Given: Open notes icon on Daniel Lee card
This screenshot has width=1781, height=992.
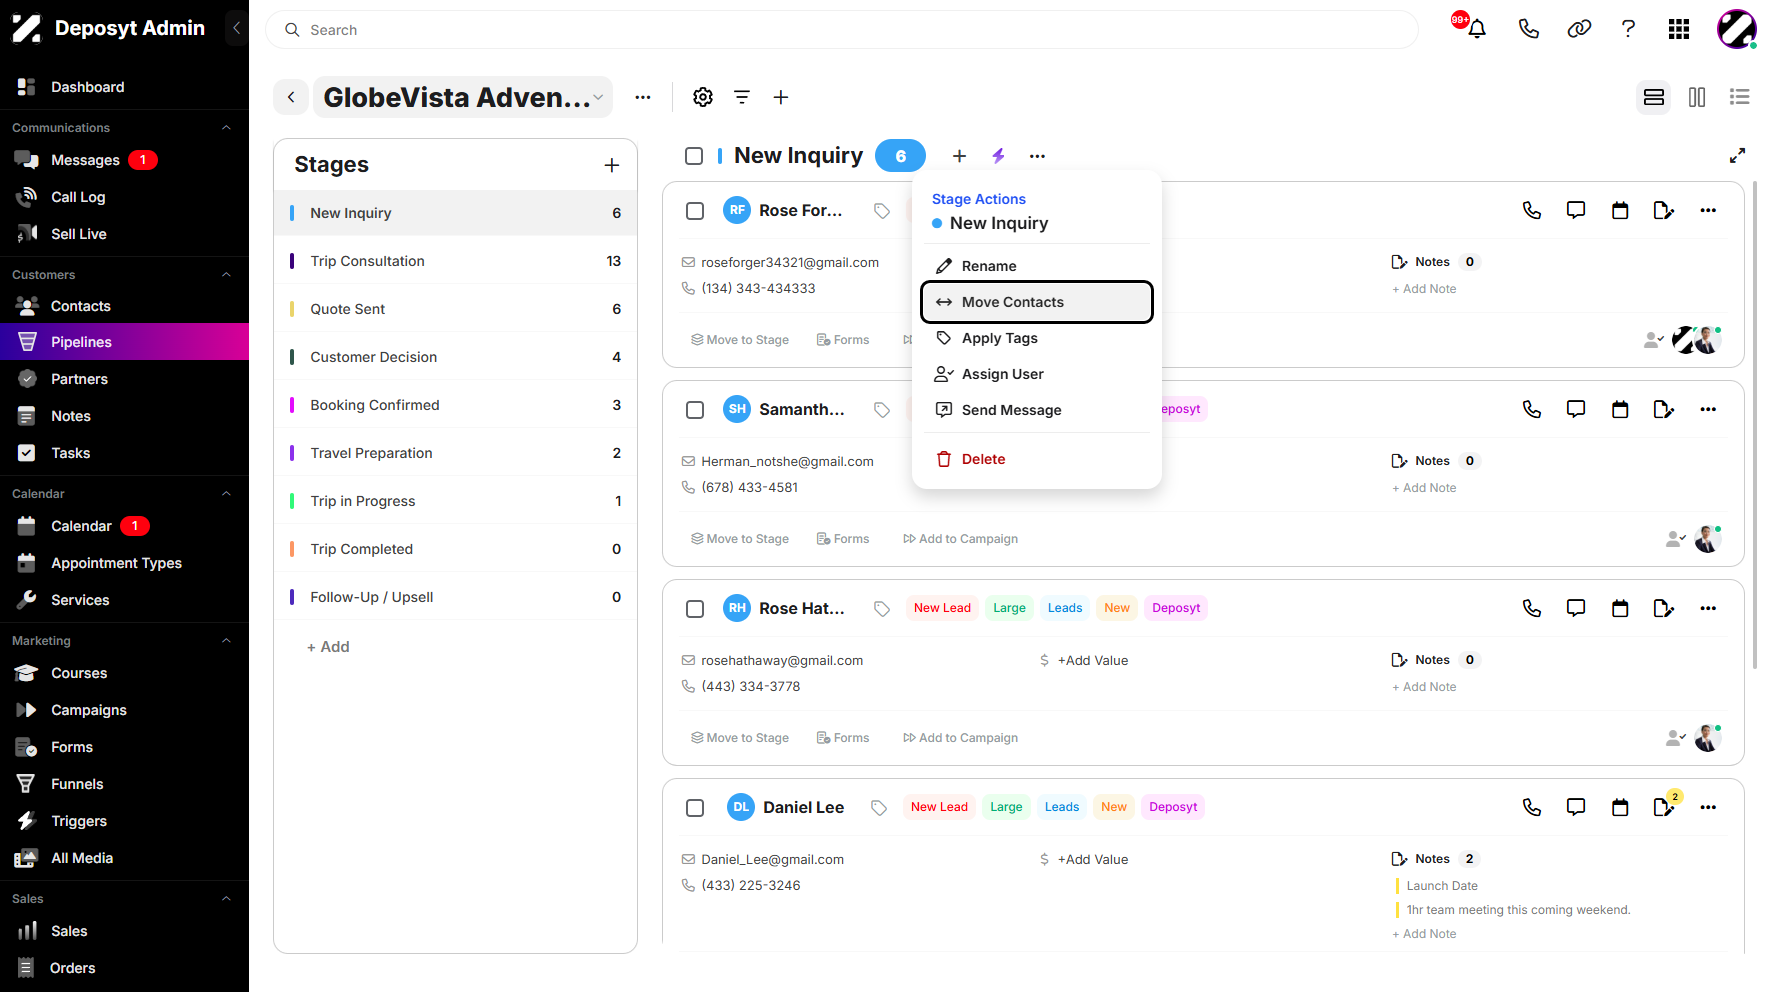Looking at the screenshot, I should tap(1664, 807).
